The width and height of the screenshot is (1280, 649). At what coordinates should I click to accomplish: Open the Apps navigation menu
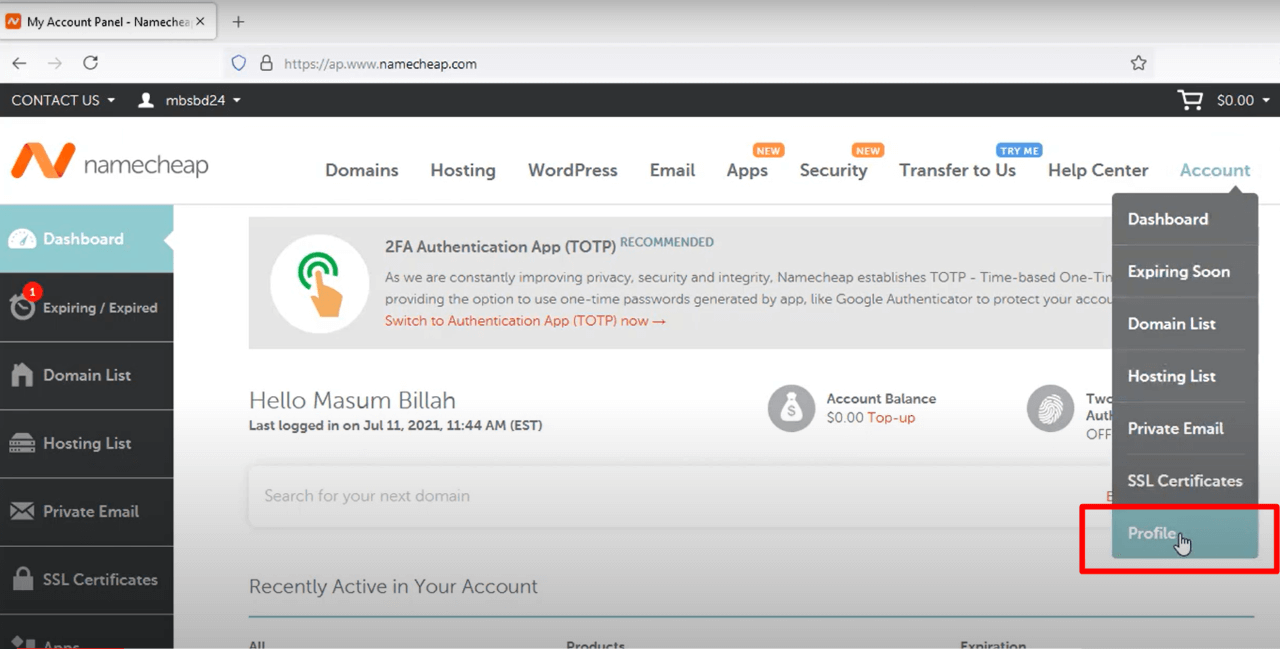click(747, 170)
